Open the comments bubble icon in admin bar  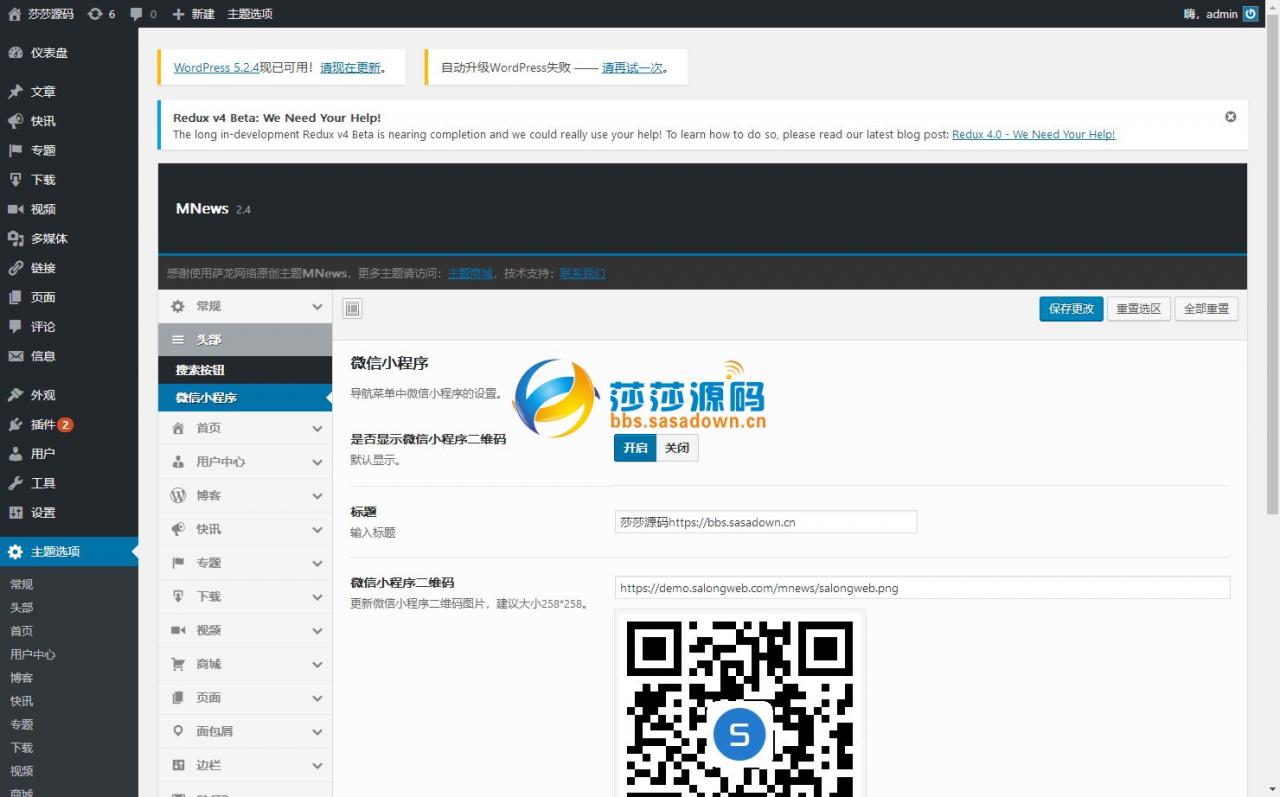coord(137,14)
